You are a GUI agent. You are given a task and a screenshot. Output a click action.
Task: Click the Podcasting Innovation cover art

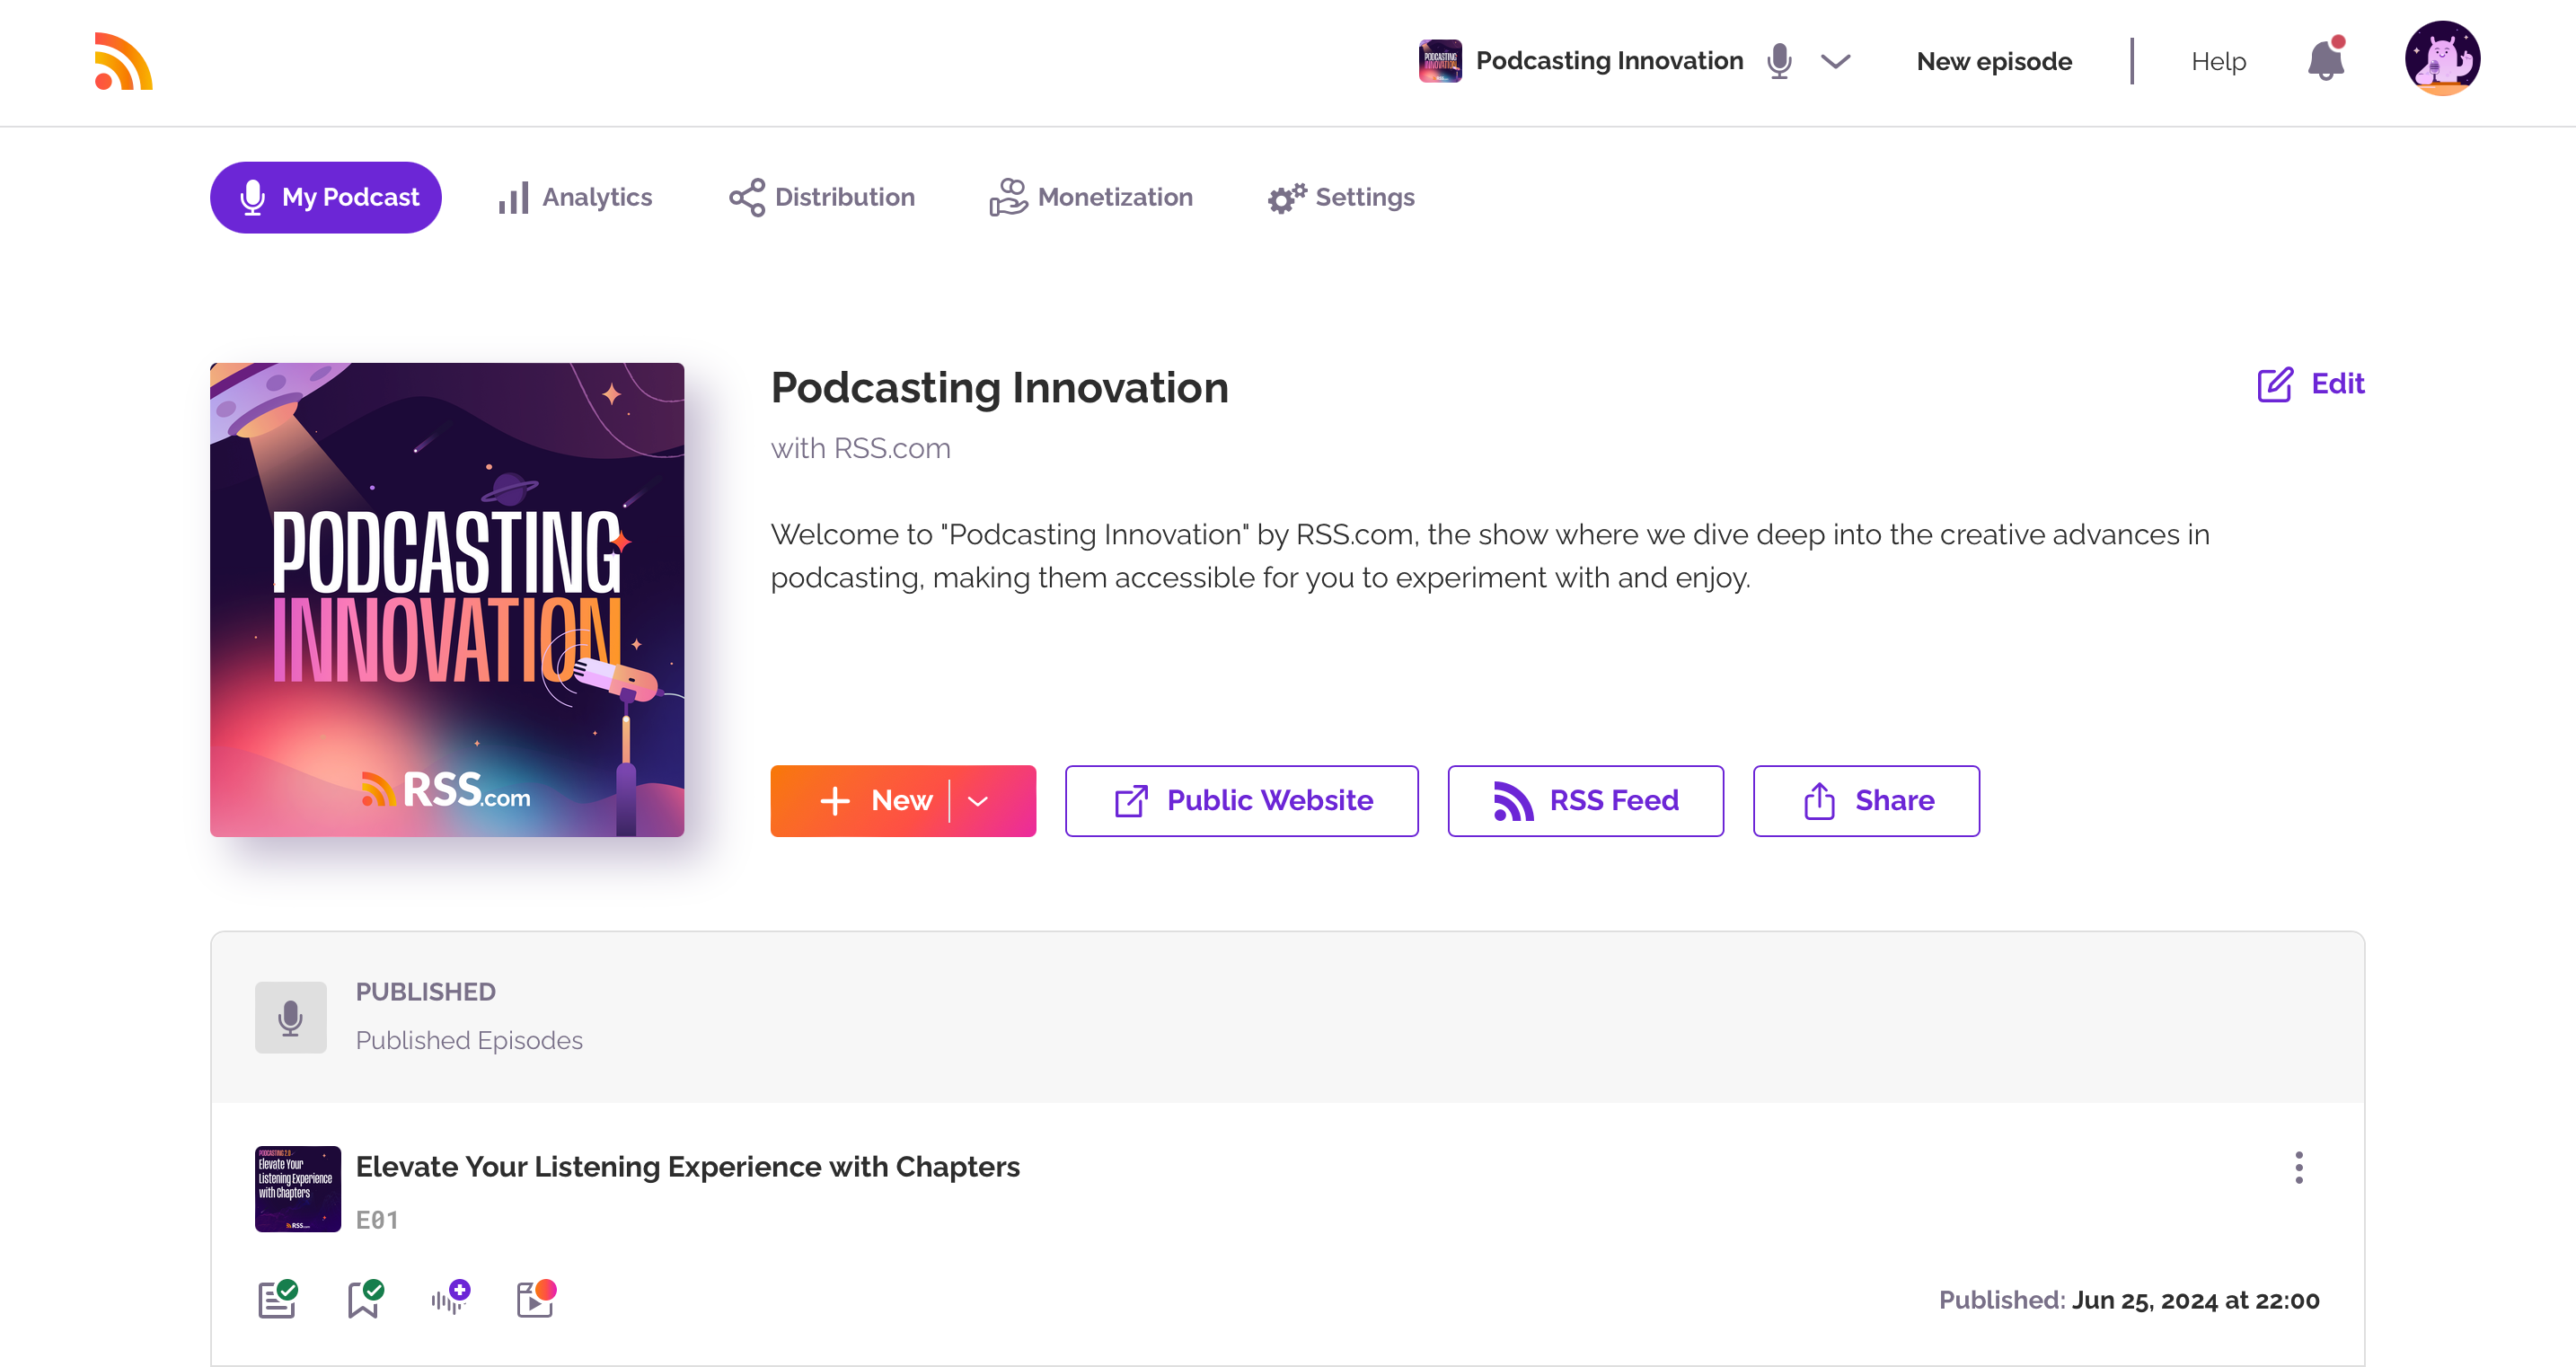point(447,599)
